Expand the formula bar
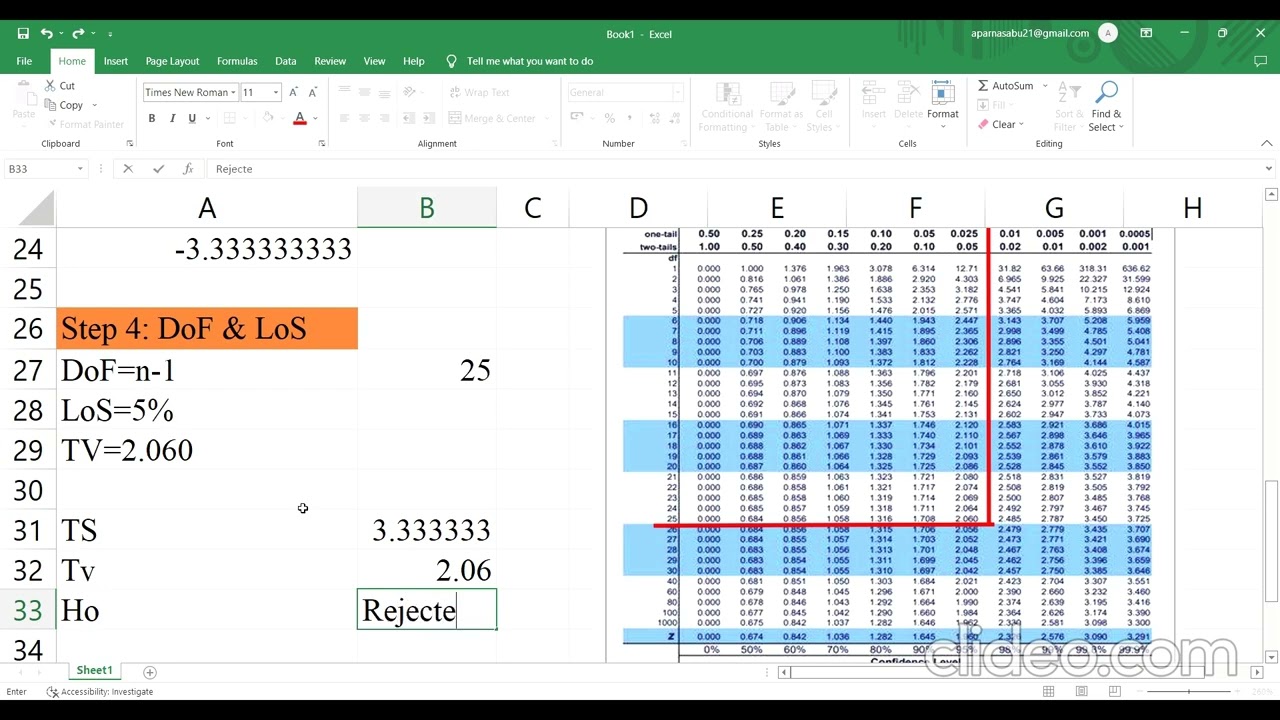 point(1269,169)
